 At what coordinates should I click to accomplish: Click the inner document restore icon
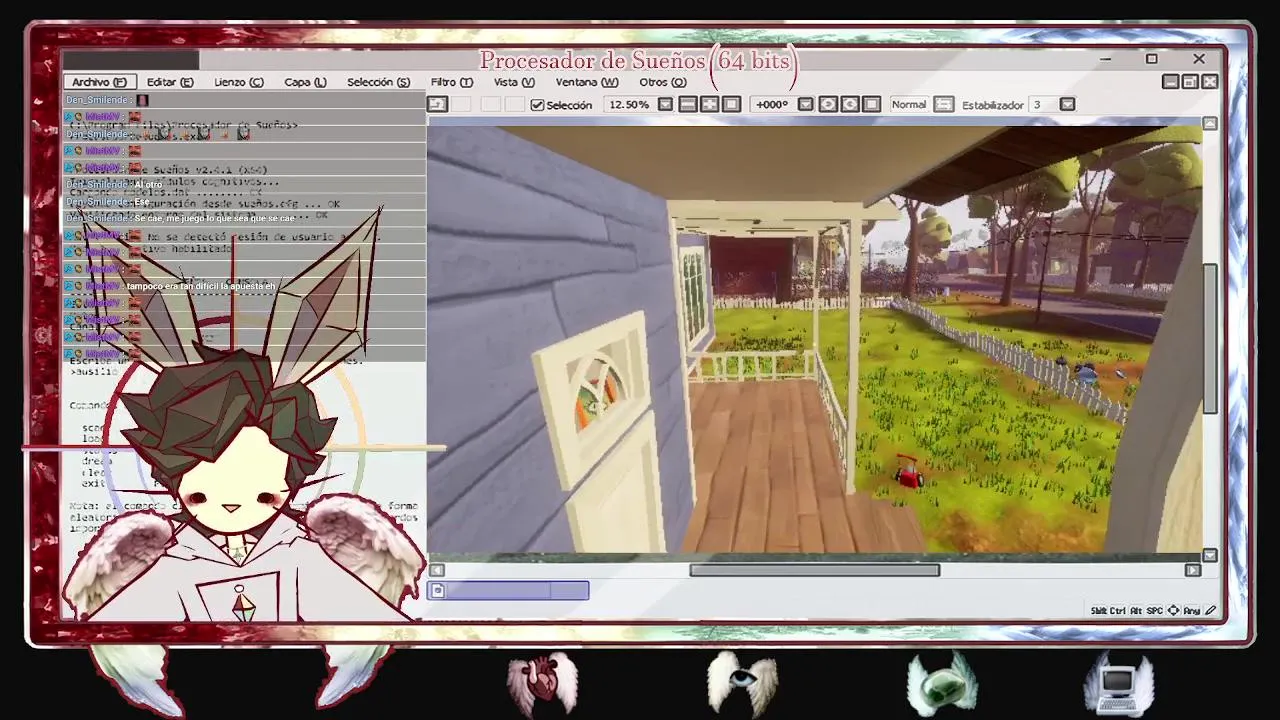pos(1190,82)
